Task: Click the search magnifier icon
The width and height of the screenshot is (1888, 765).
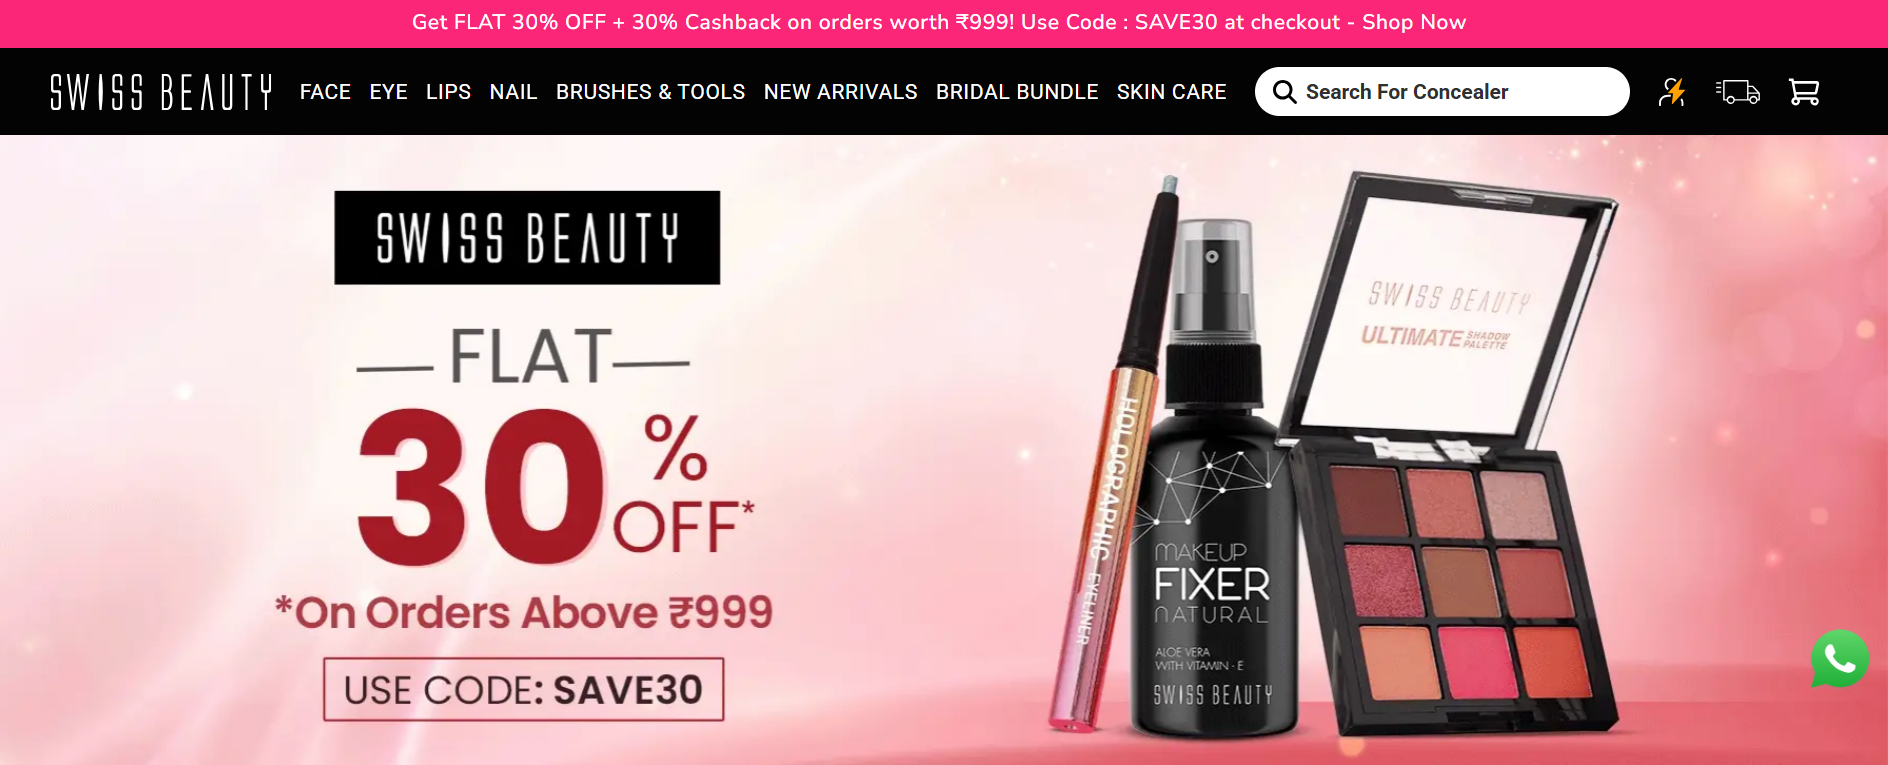Action: coord(1284,92)
